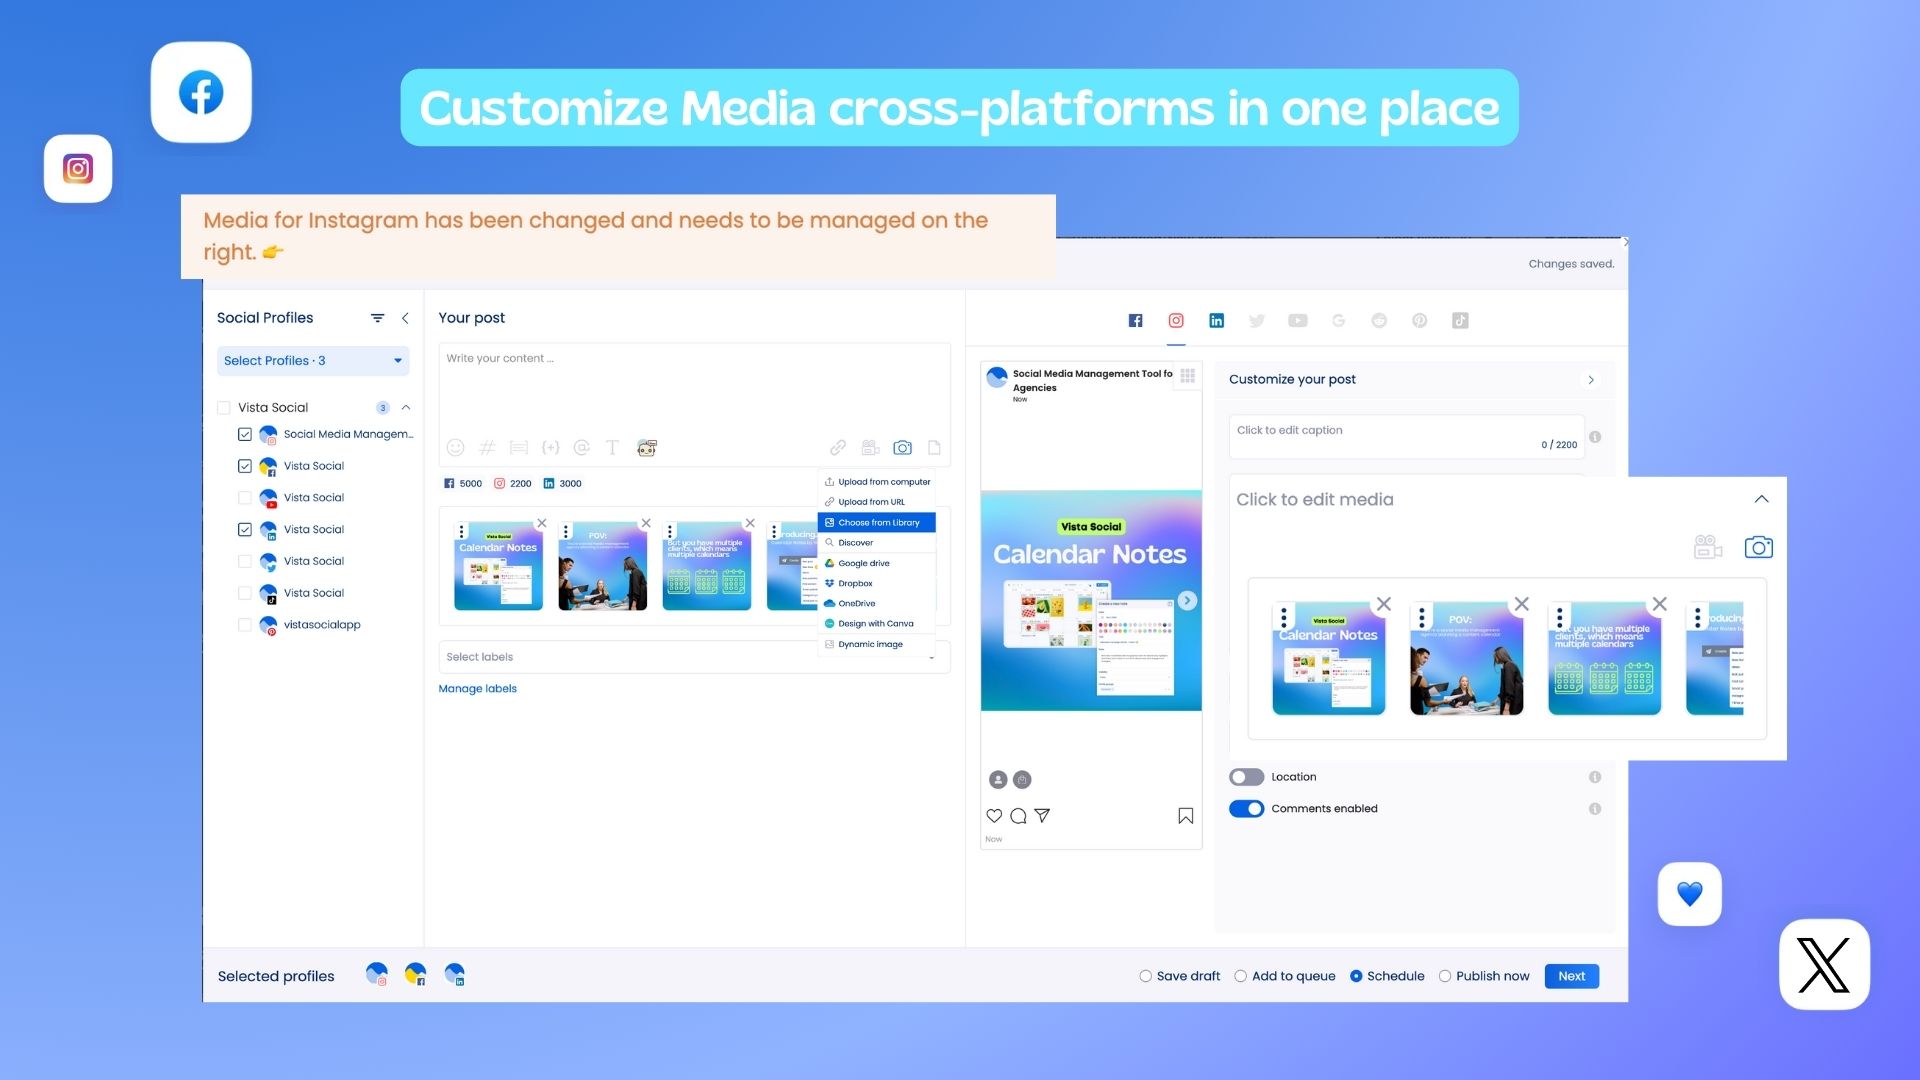Switch to the Facebook preview tab
Screen dimensions: 1920x1080
(x=1135, y=320)
